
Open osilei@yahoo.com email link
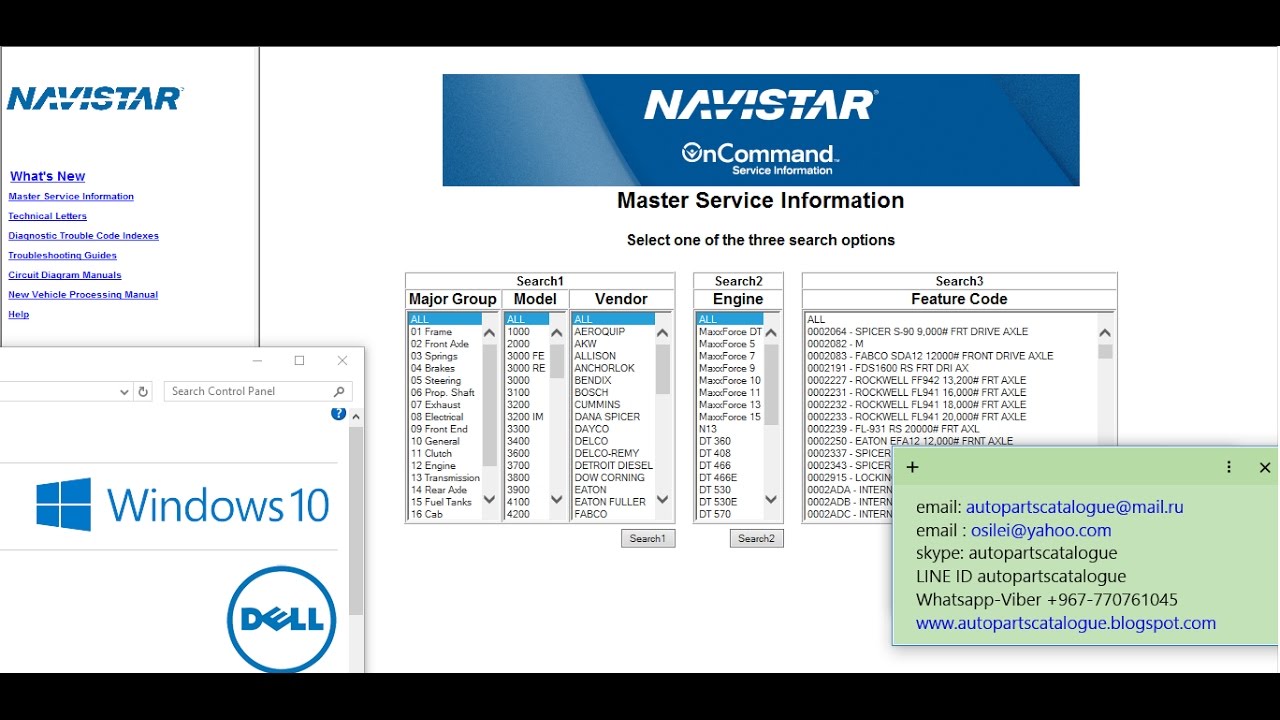[x=1041, y=530]
